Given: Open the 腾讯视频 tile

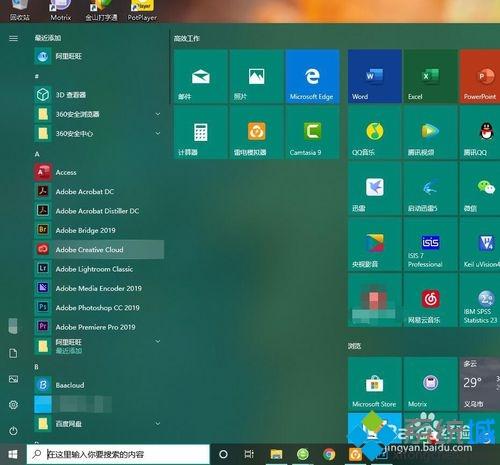Looking at the screenshot, I should (x=430, y=132).
